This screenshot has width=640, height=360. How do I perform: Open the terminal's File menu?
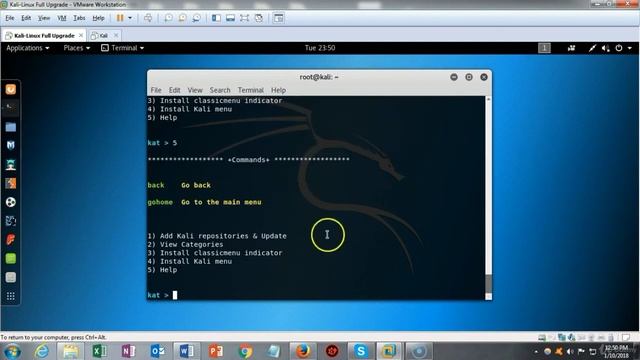156,90
